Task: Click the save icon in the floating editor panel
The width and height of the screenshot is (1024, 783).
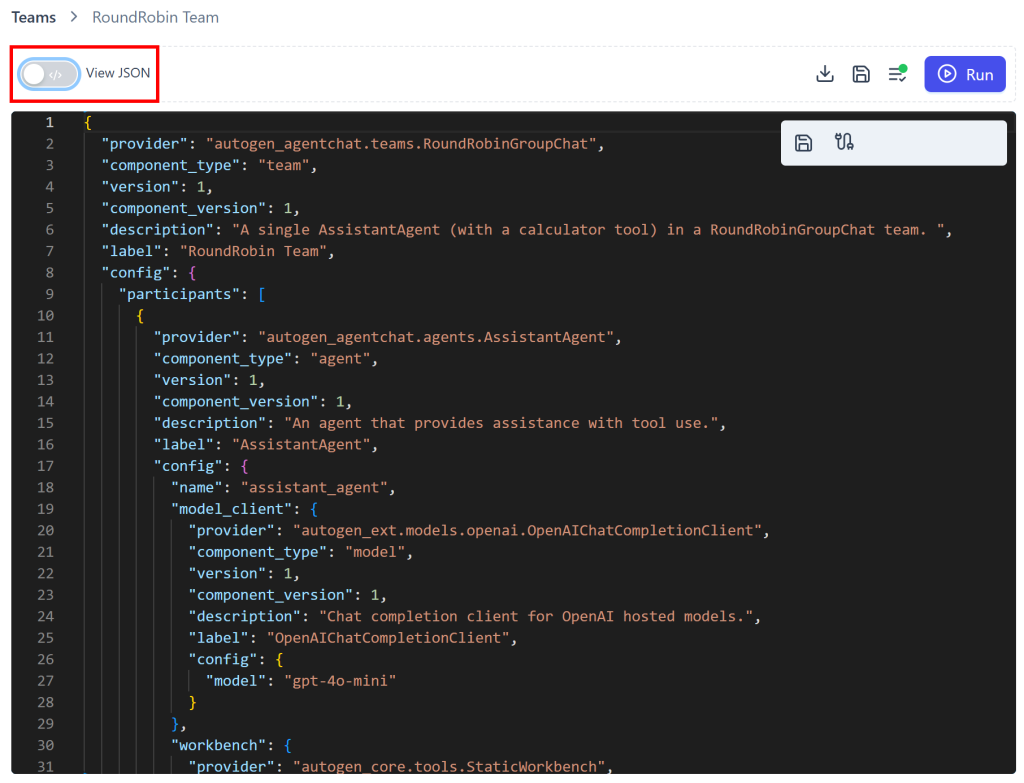Action: pyautogui.click(x=803, y=142)
